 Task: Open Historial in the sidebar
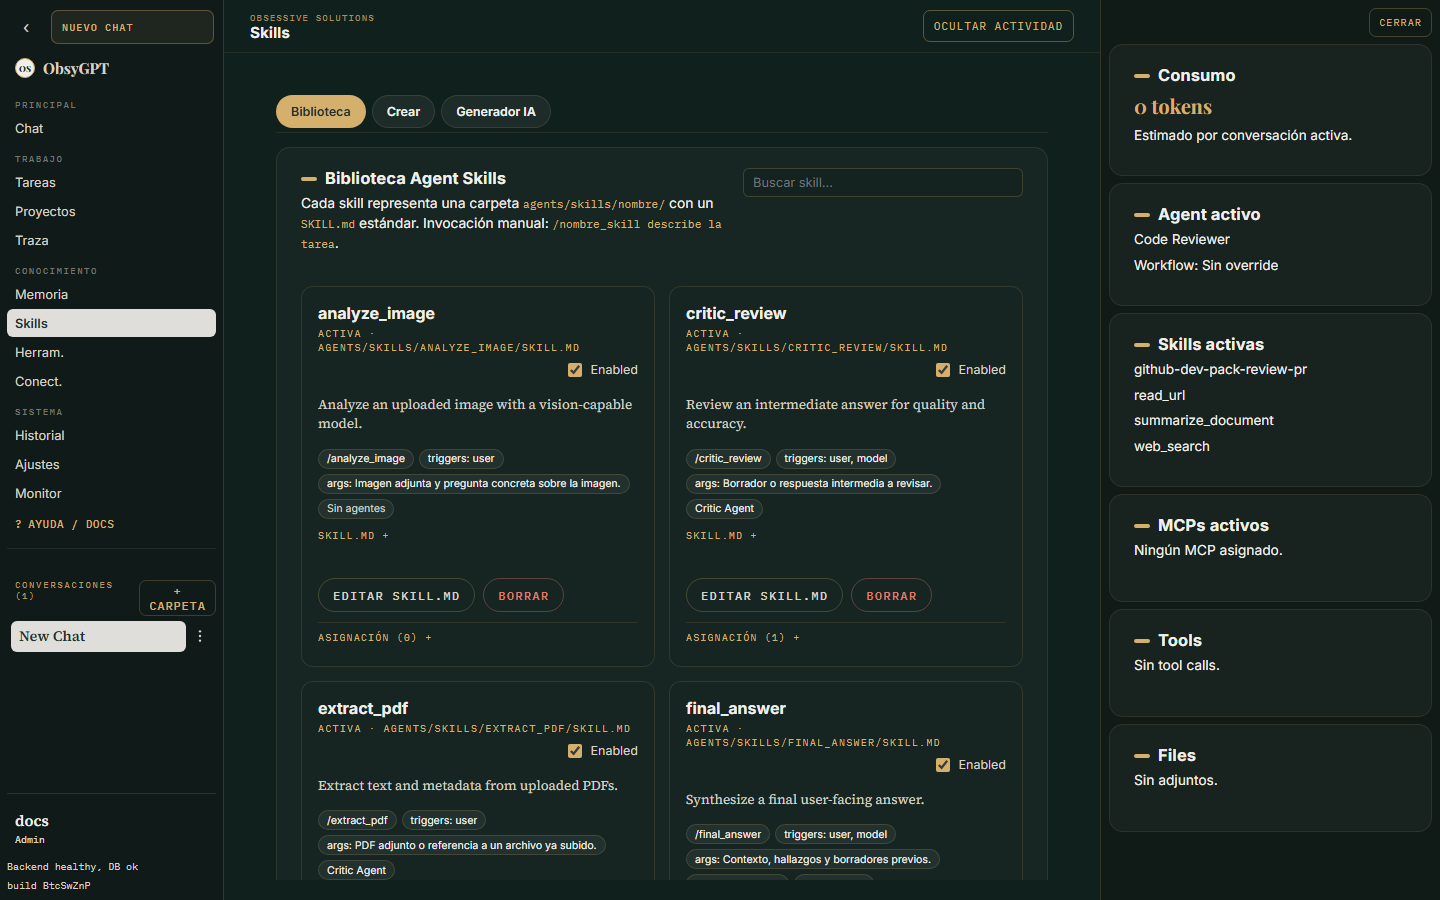pos(111,435)
